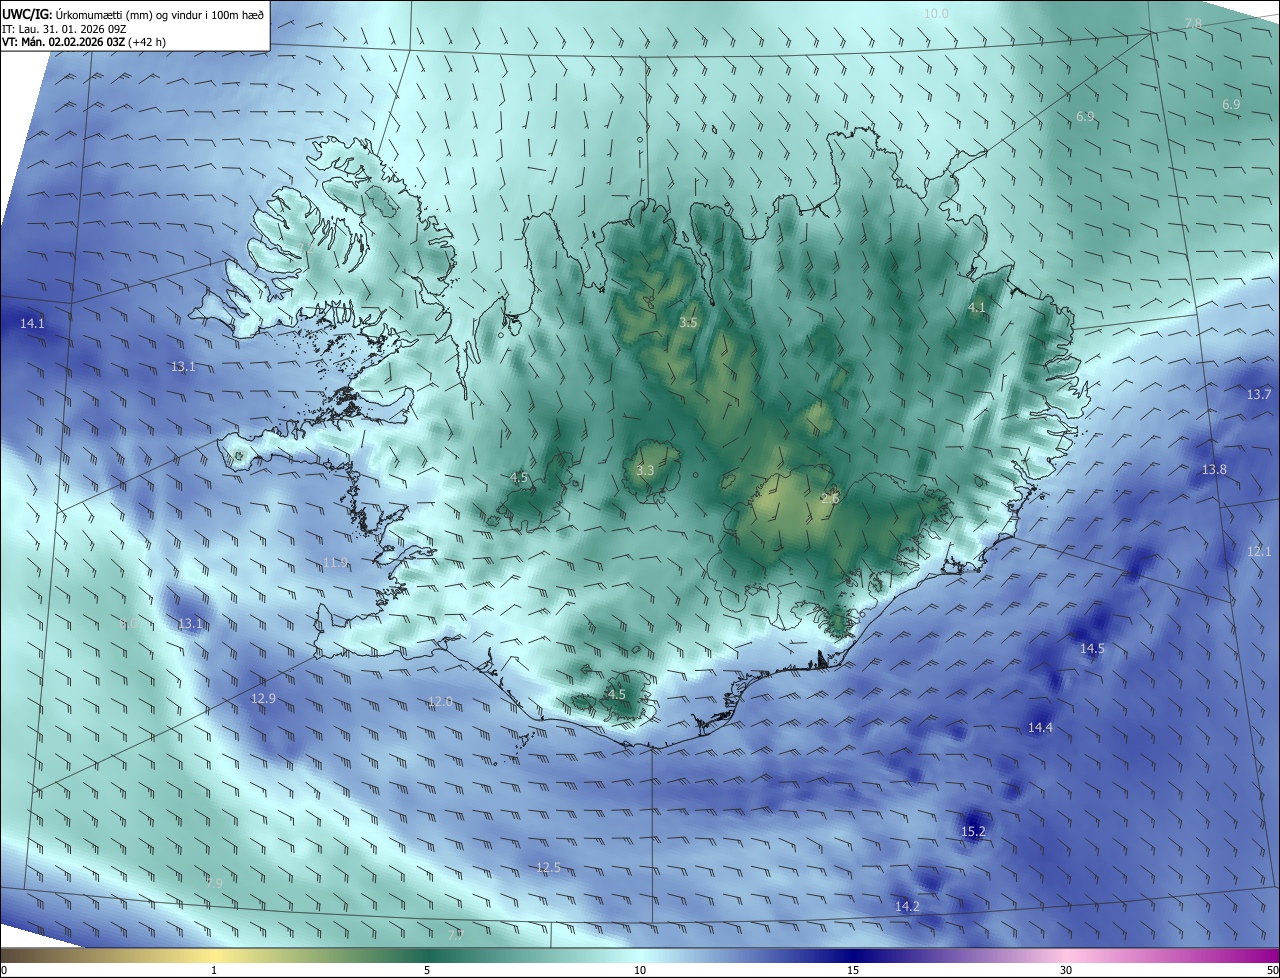Click the "12.0" value label
1280x978 pixels.
point(440,702)
